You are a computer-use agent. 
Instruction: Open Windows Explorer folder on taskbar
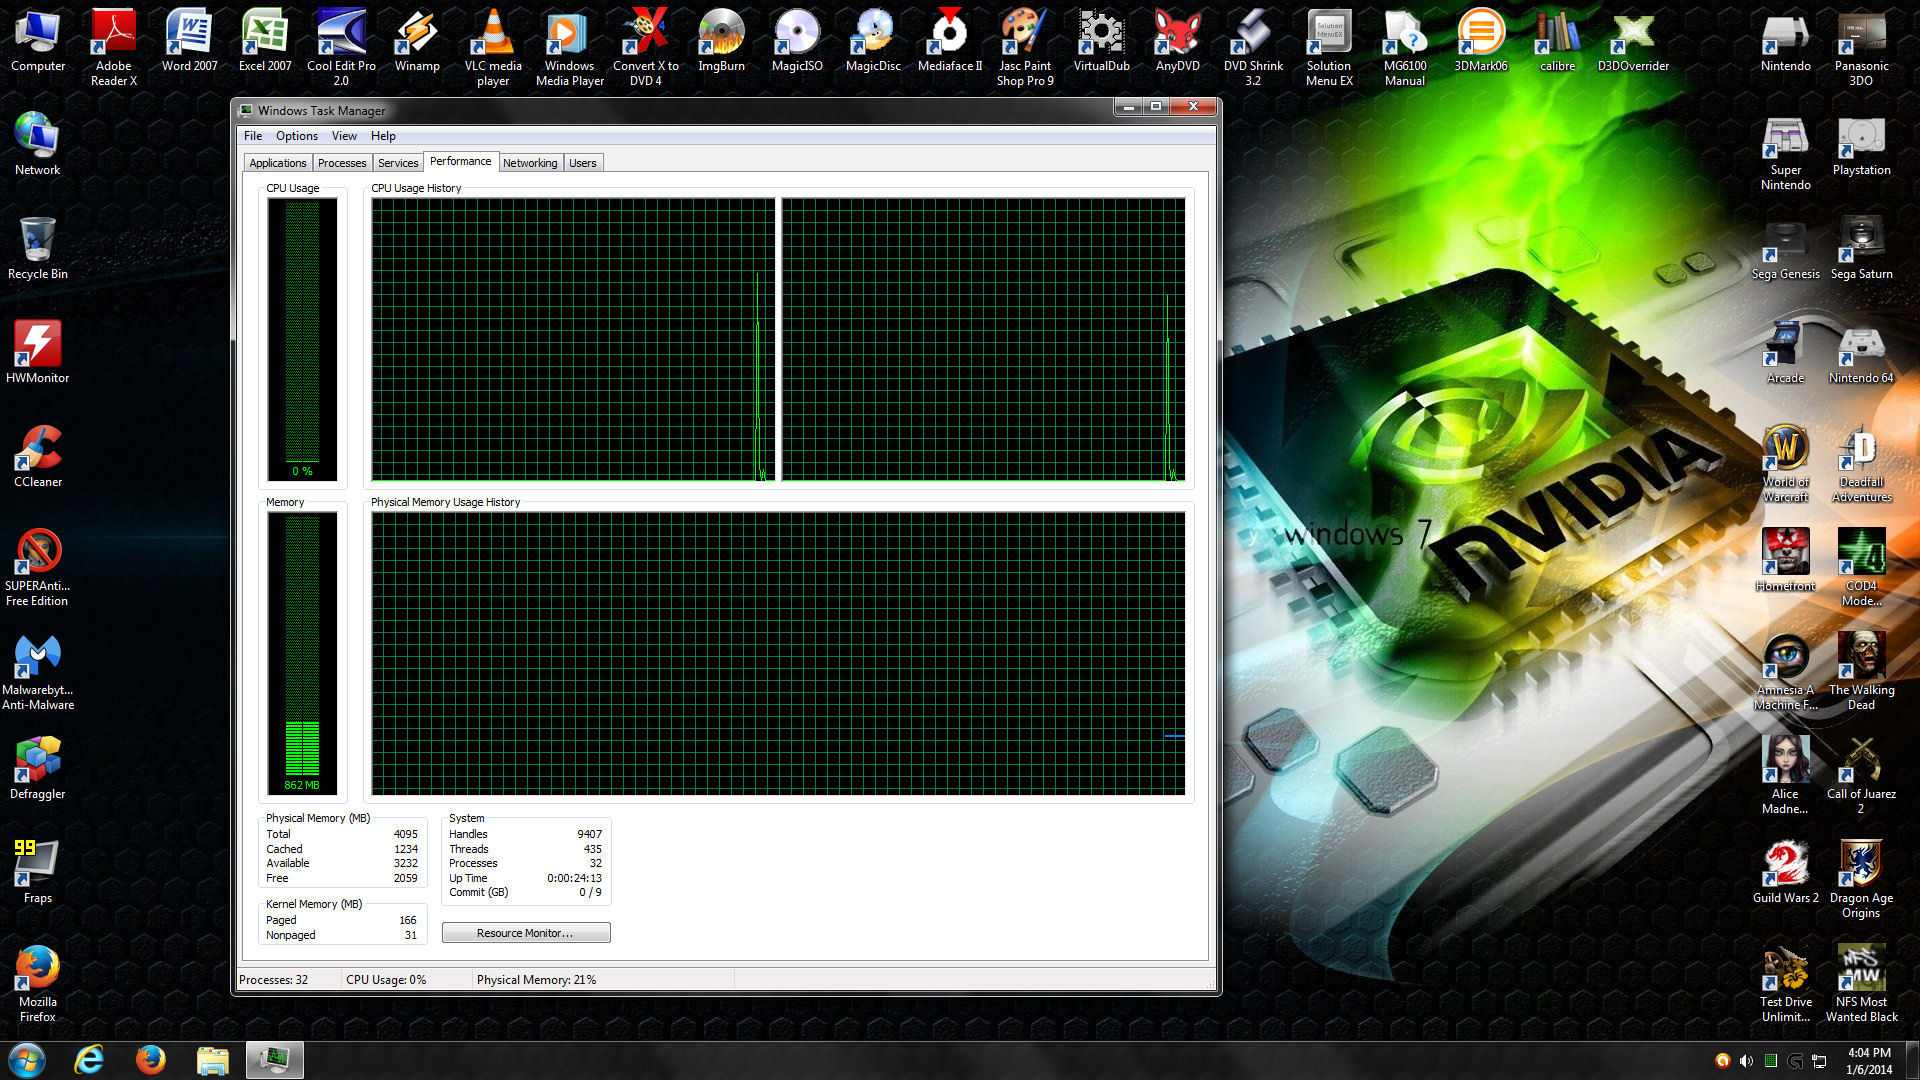click(213, 1060)
